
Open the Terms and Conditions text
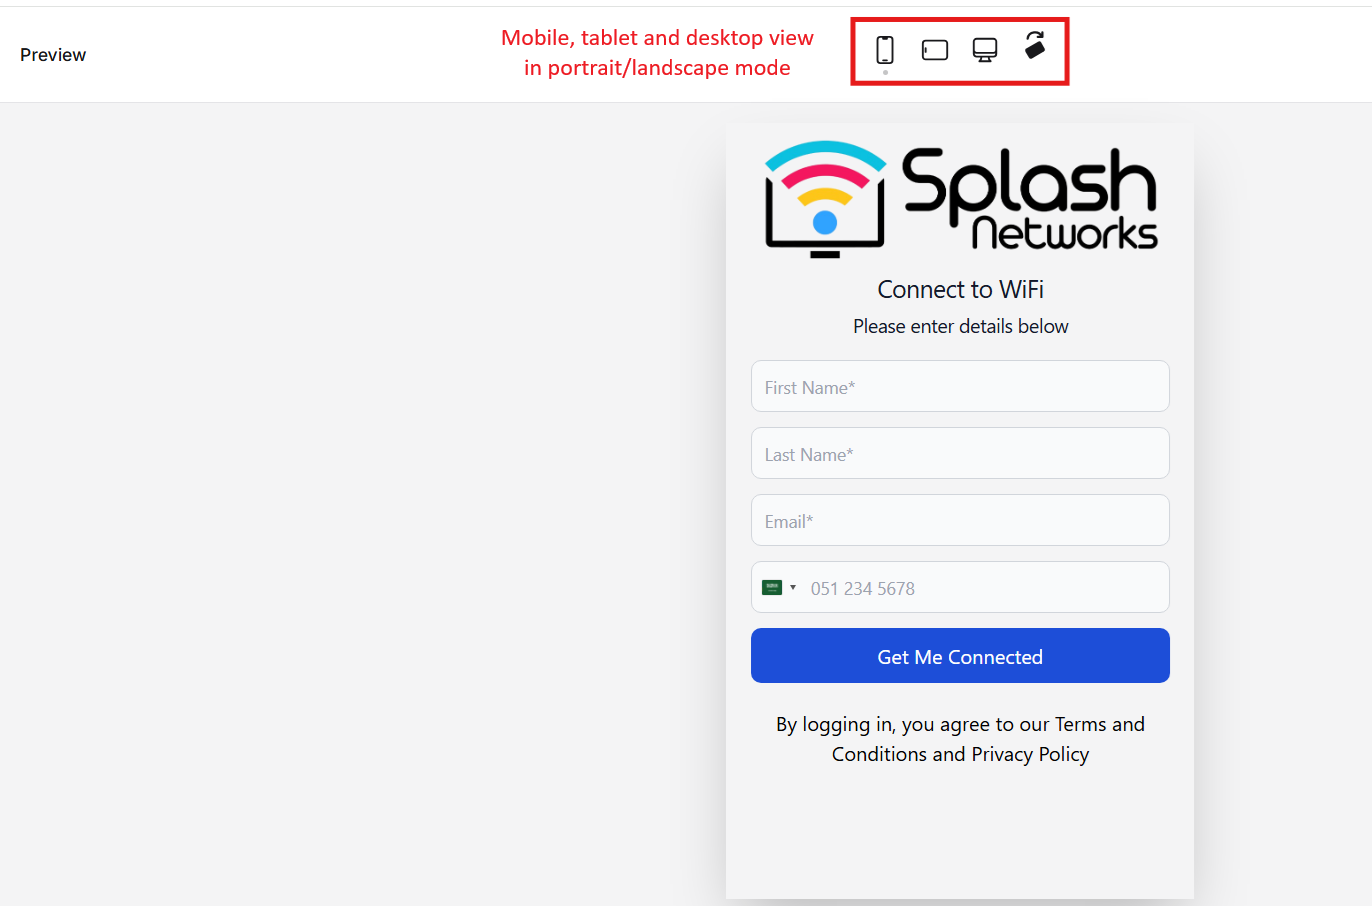tap(988, 739)
